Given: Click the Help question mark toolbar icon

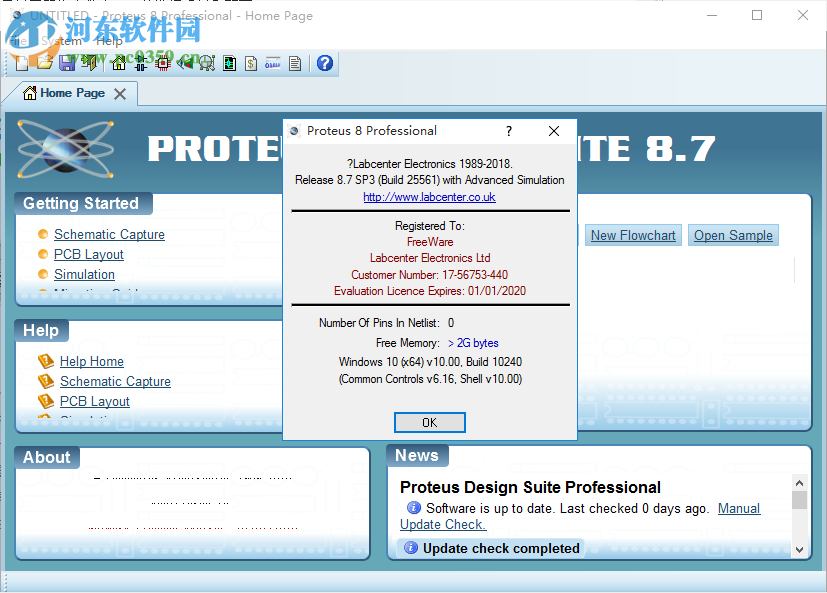Looking at the screenshot, I should coord(324,63).
